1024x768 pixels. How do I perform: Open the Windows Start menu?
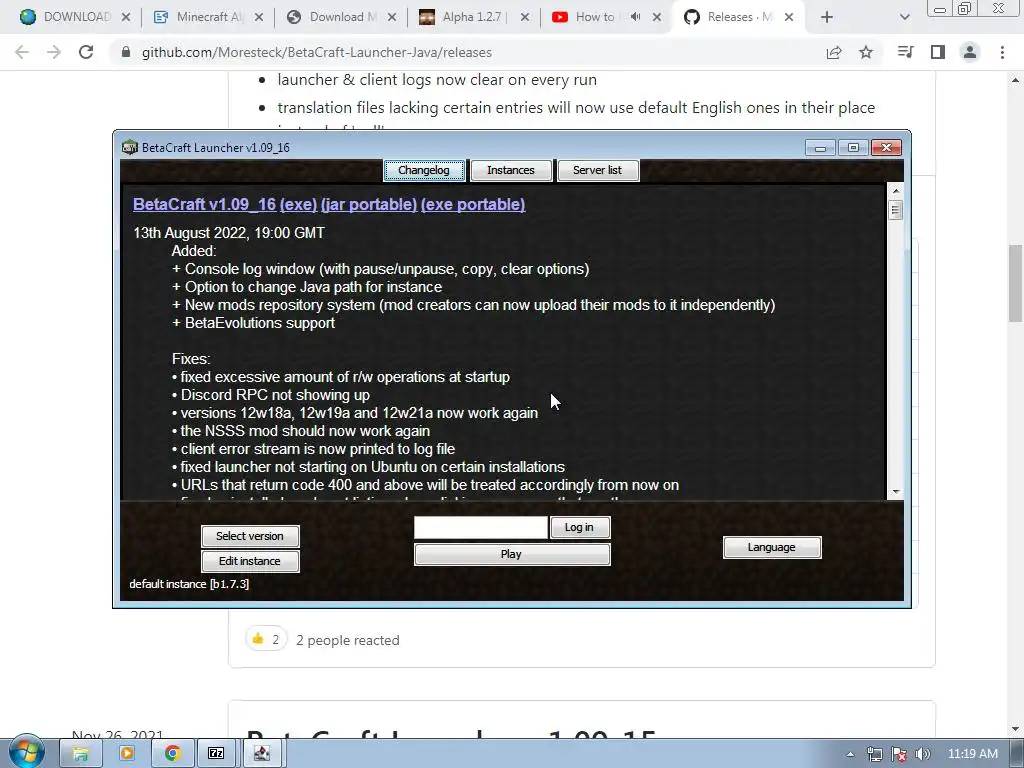coord(26,753)
